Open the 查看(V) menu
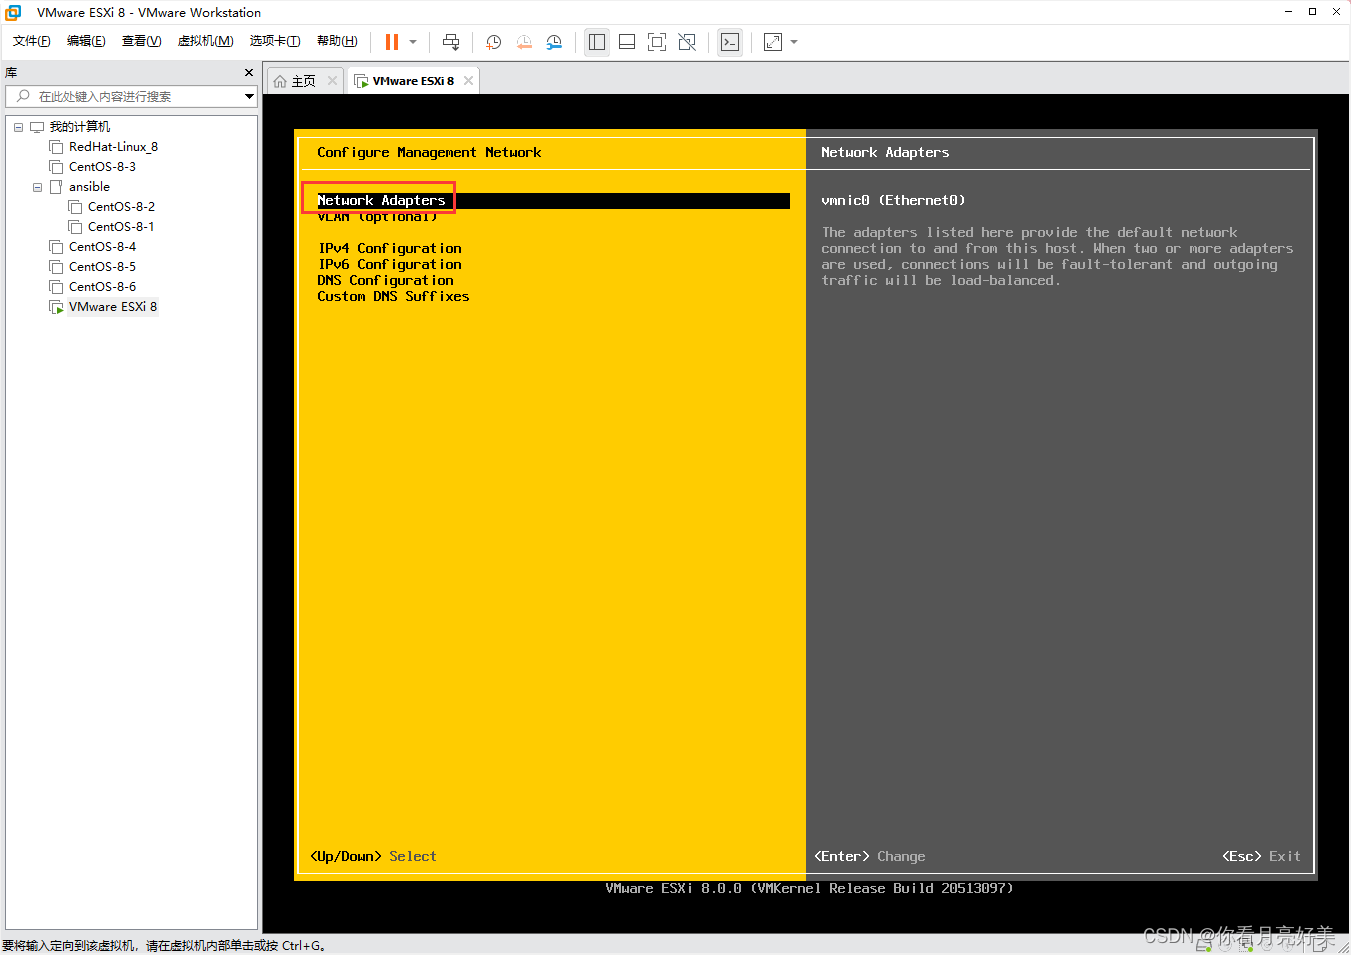Image resolution: width=1351 pixels, height=955 pixels. pyautogui.click(x=141, y=41)
